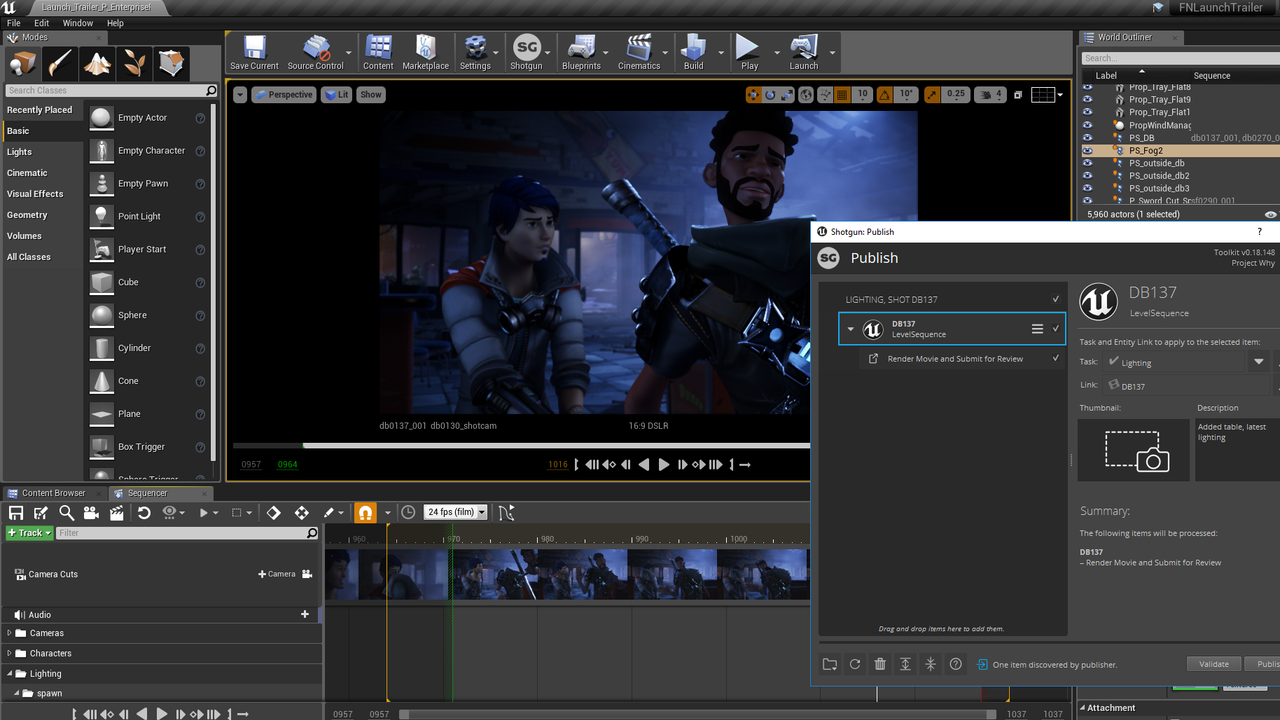Click Save Current in main toolbar
Image resolution: width=1280 pixels, height=720 pixels.
tap(254, 52)
